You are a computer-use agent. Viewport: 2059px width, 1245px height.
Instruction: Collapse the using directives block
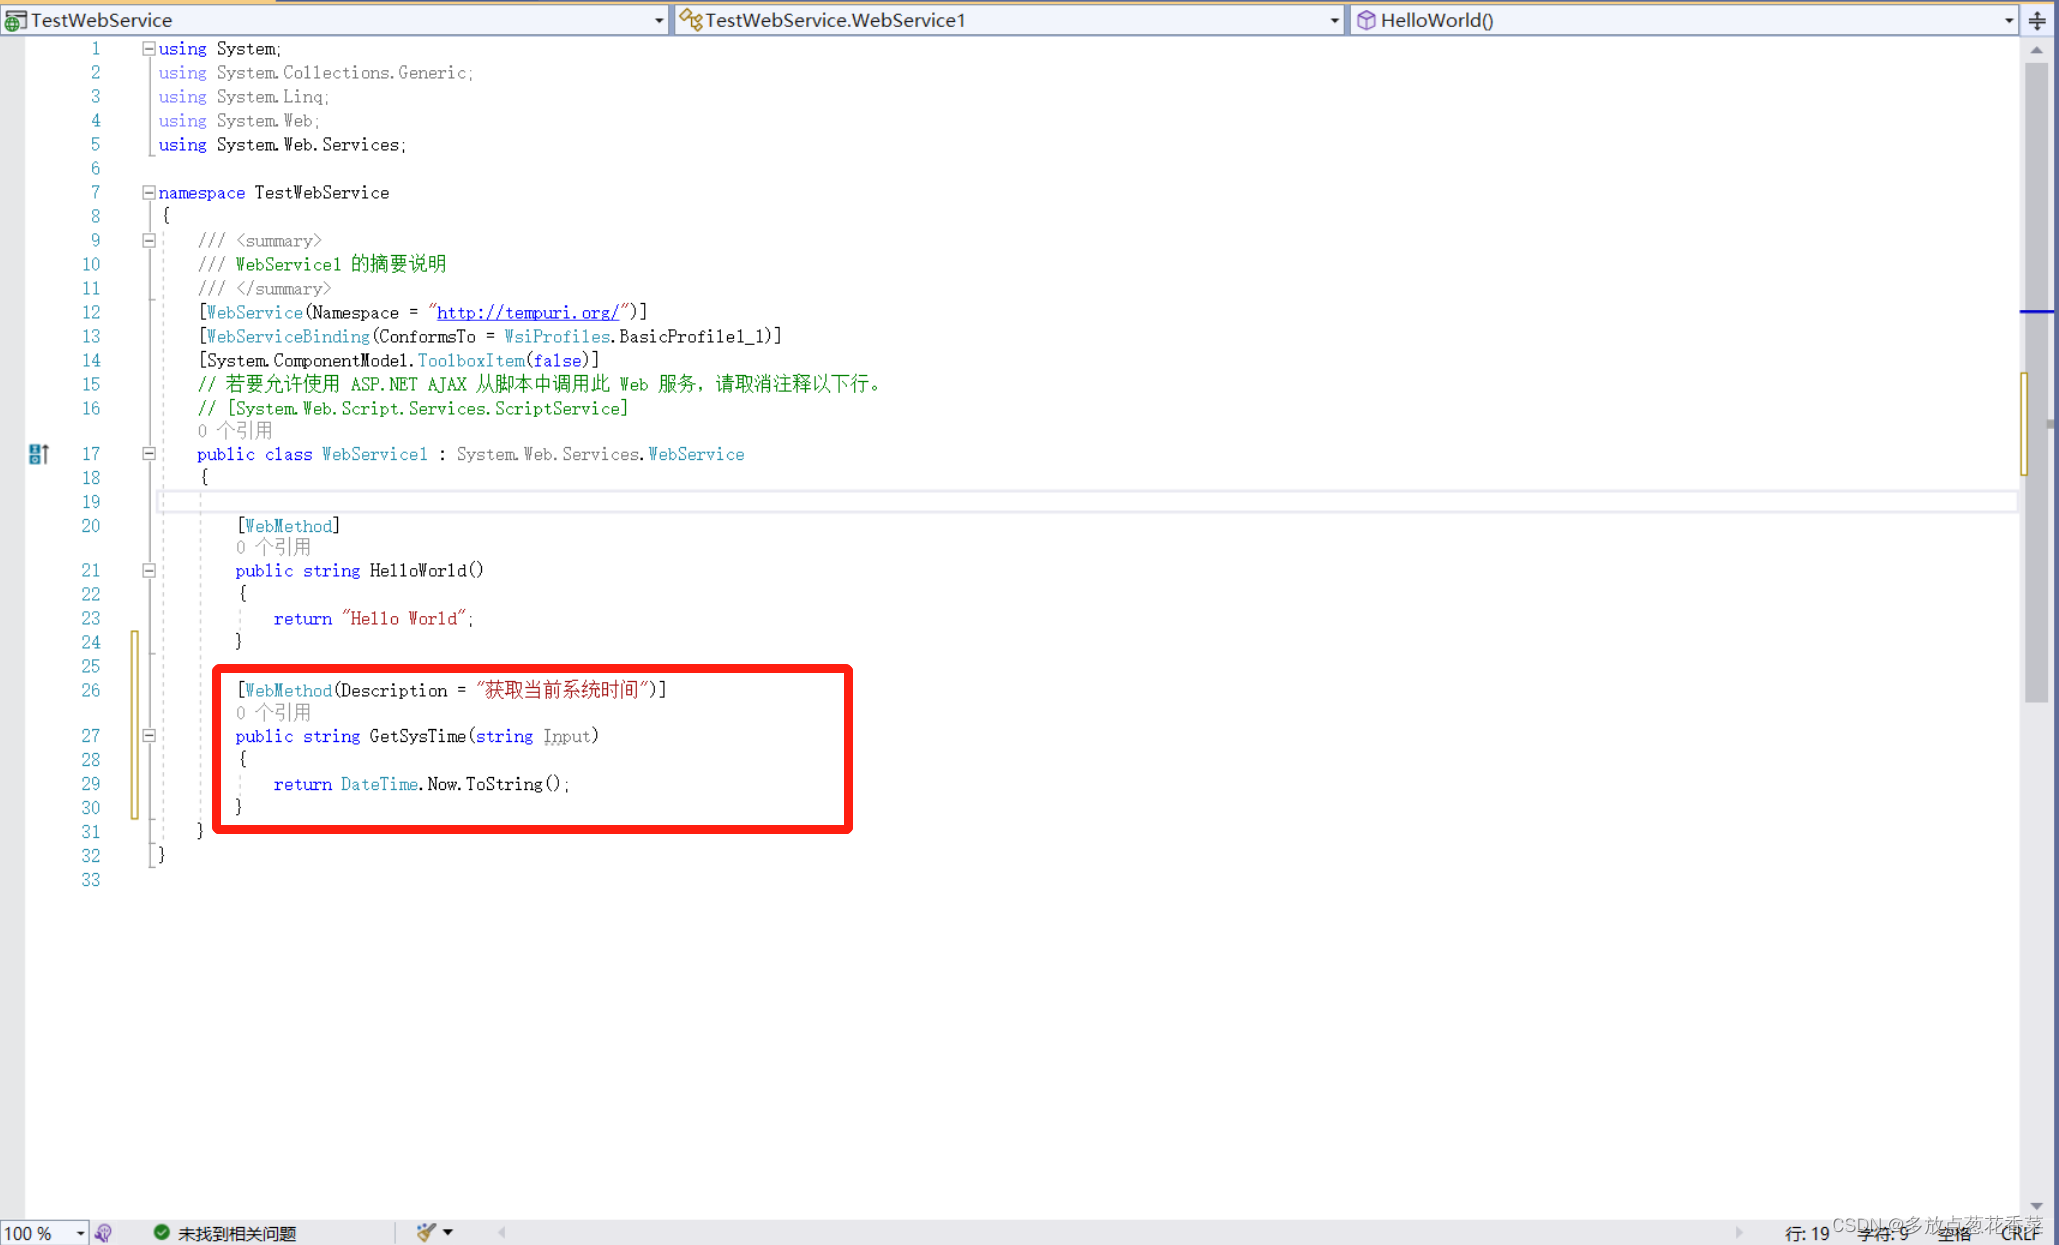coord(148,48)
